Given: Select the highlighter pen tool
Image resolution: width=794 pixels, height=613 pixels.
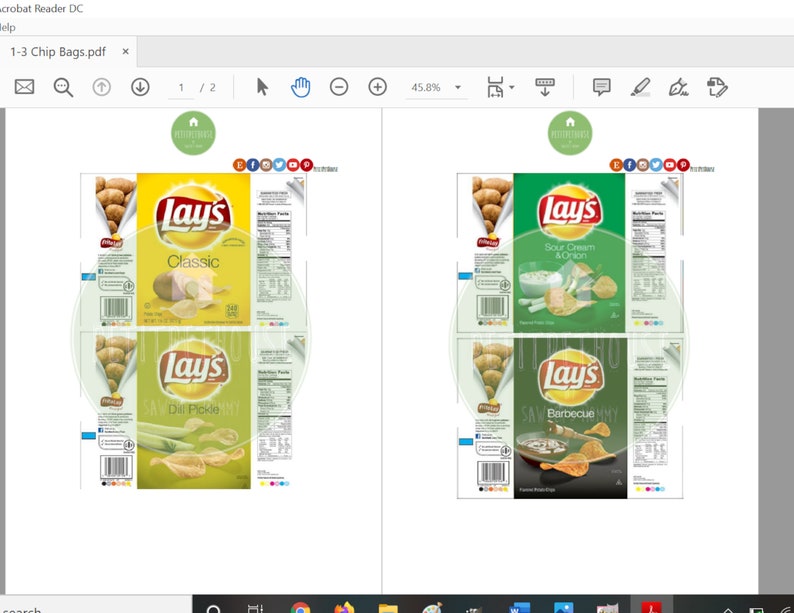Looking at the screenshot, I should [641, 87].
